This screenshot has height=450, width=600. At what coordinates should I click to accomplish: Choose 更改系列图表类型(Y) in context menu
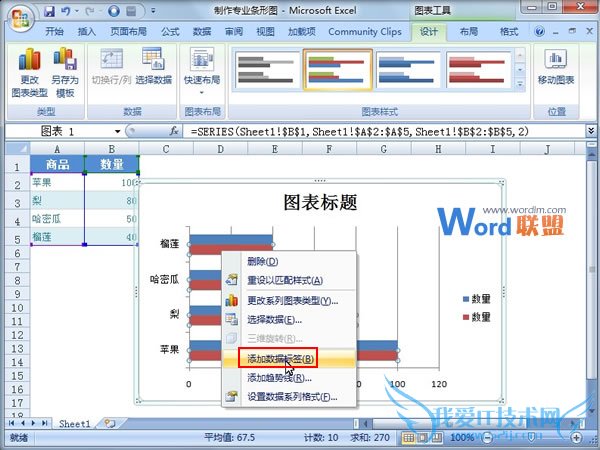289,301
